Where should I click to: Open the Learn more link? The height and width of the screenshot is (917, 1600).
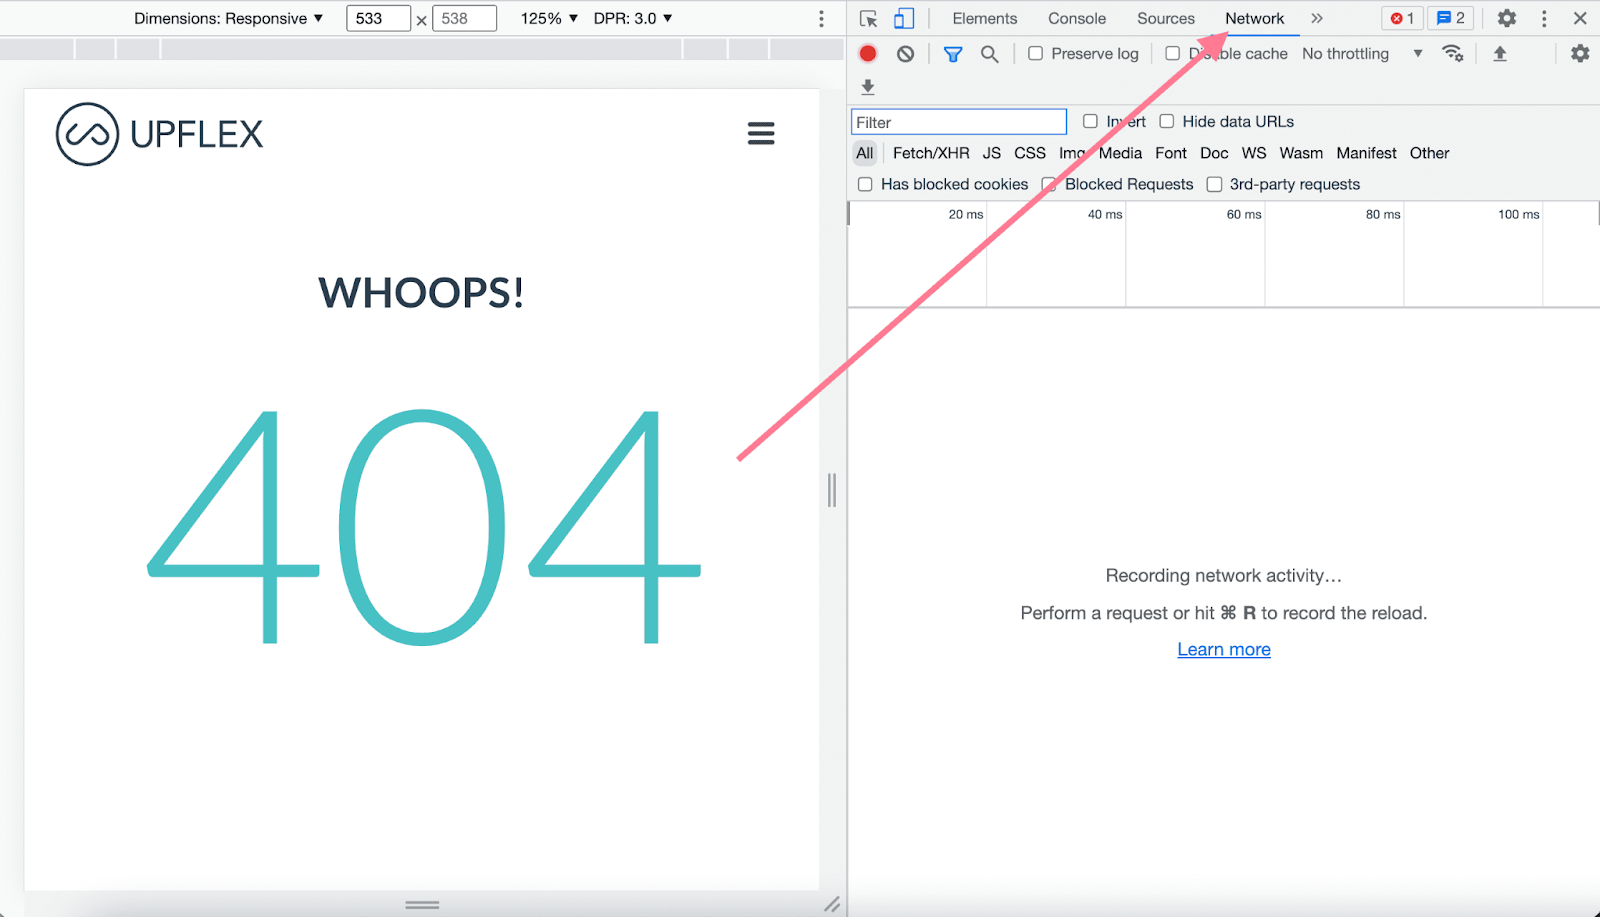[1224, 649]
